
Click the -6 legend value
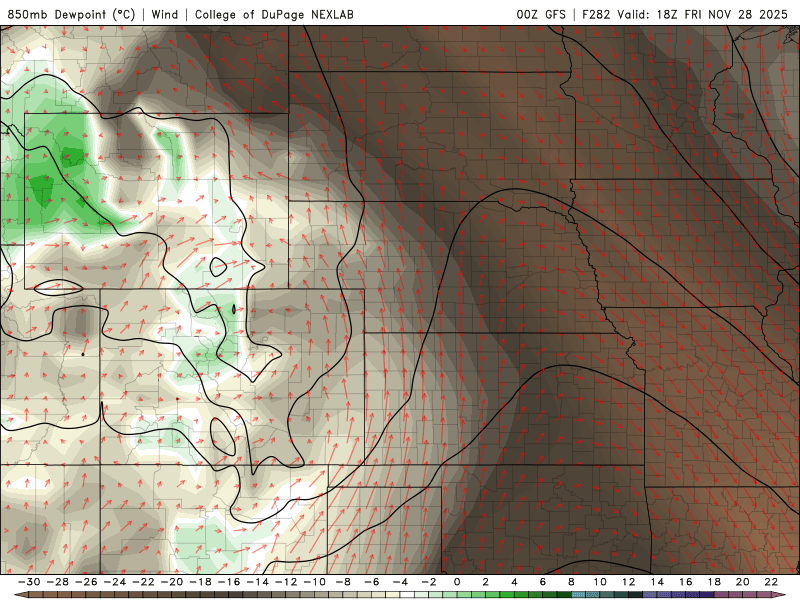tap(371, 582)
